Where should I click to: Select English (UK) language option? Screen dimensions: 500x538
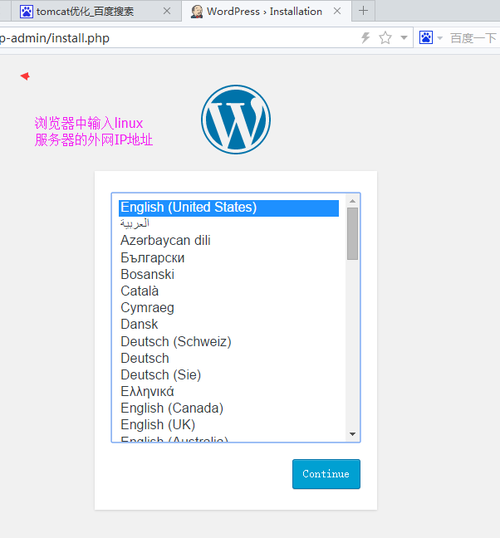click(229, 425)
